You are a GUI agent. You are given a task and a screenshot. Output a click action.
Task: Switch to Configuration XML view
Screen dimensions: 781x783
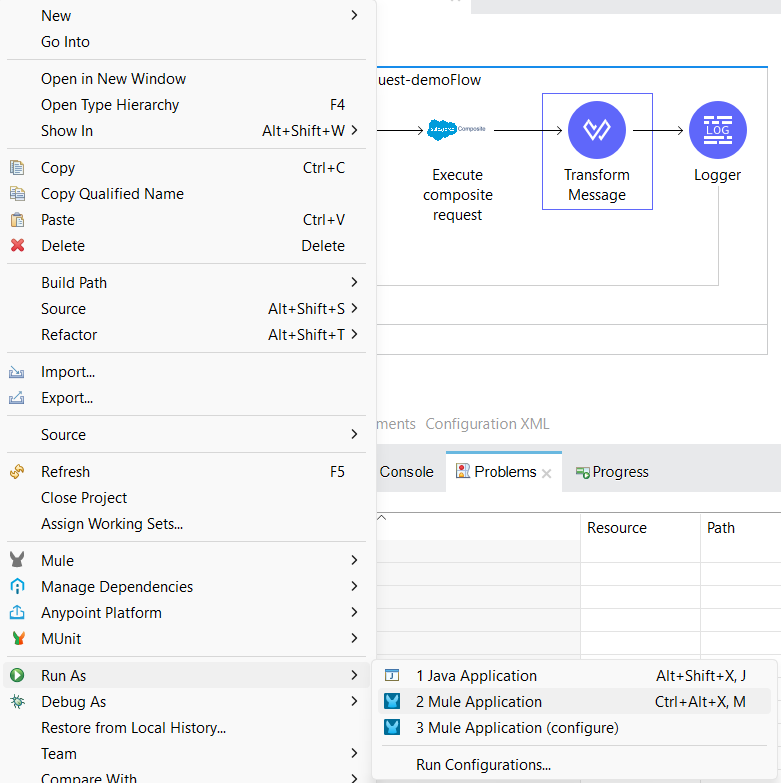[x=487, y=424]
